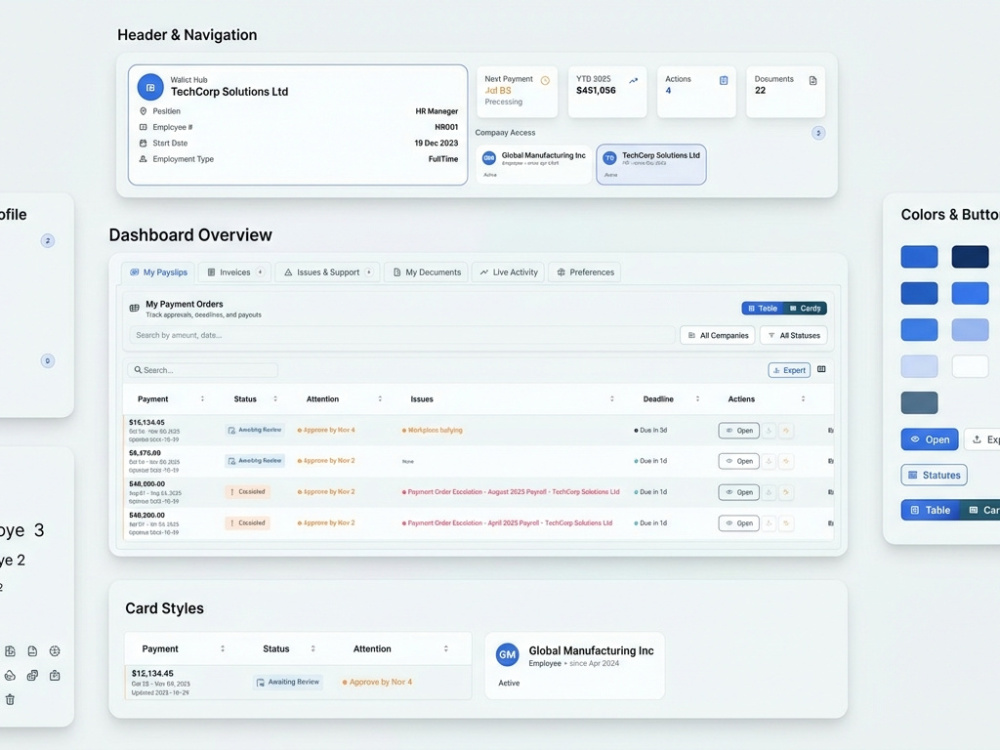
Task: Switch to the Invoices tab
Action: (235, 272)
